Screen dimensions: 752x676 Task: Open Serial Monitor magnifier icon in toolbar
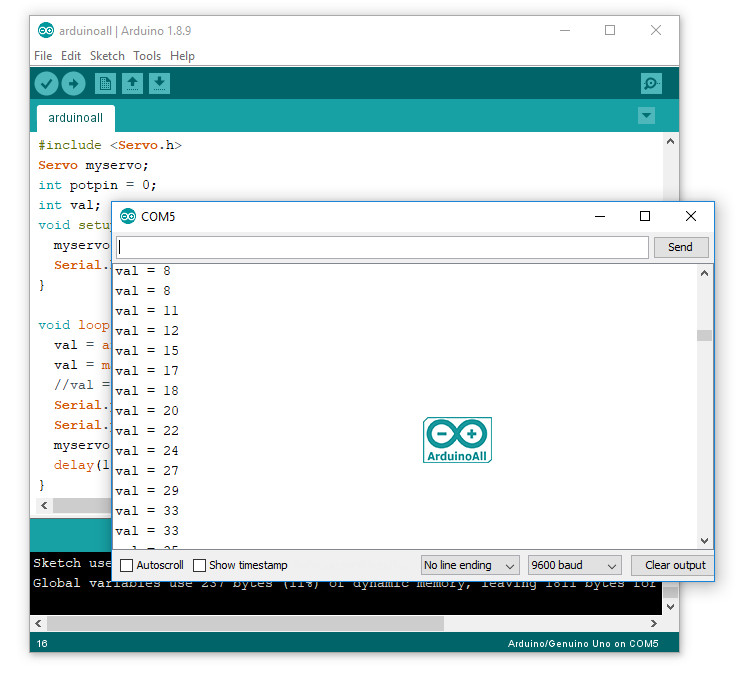651,84
